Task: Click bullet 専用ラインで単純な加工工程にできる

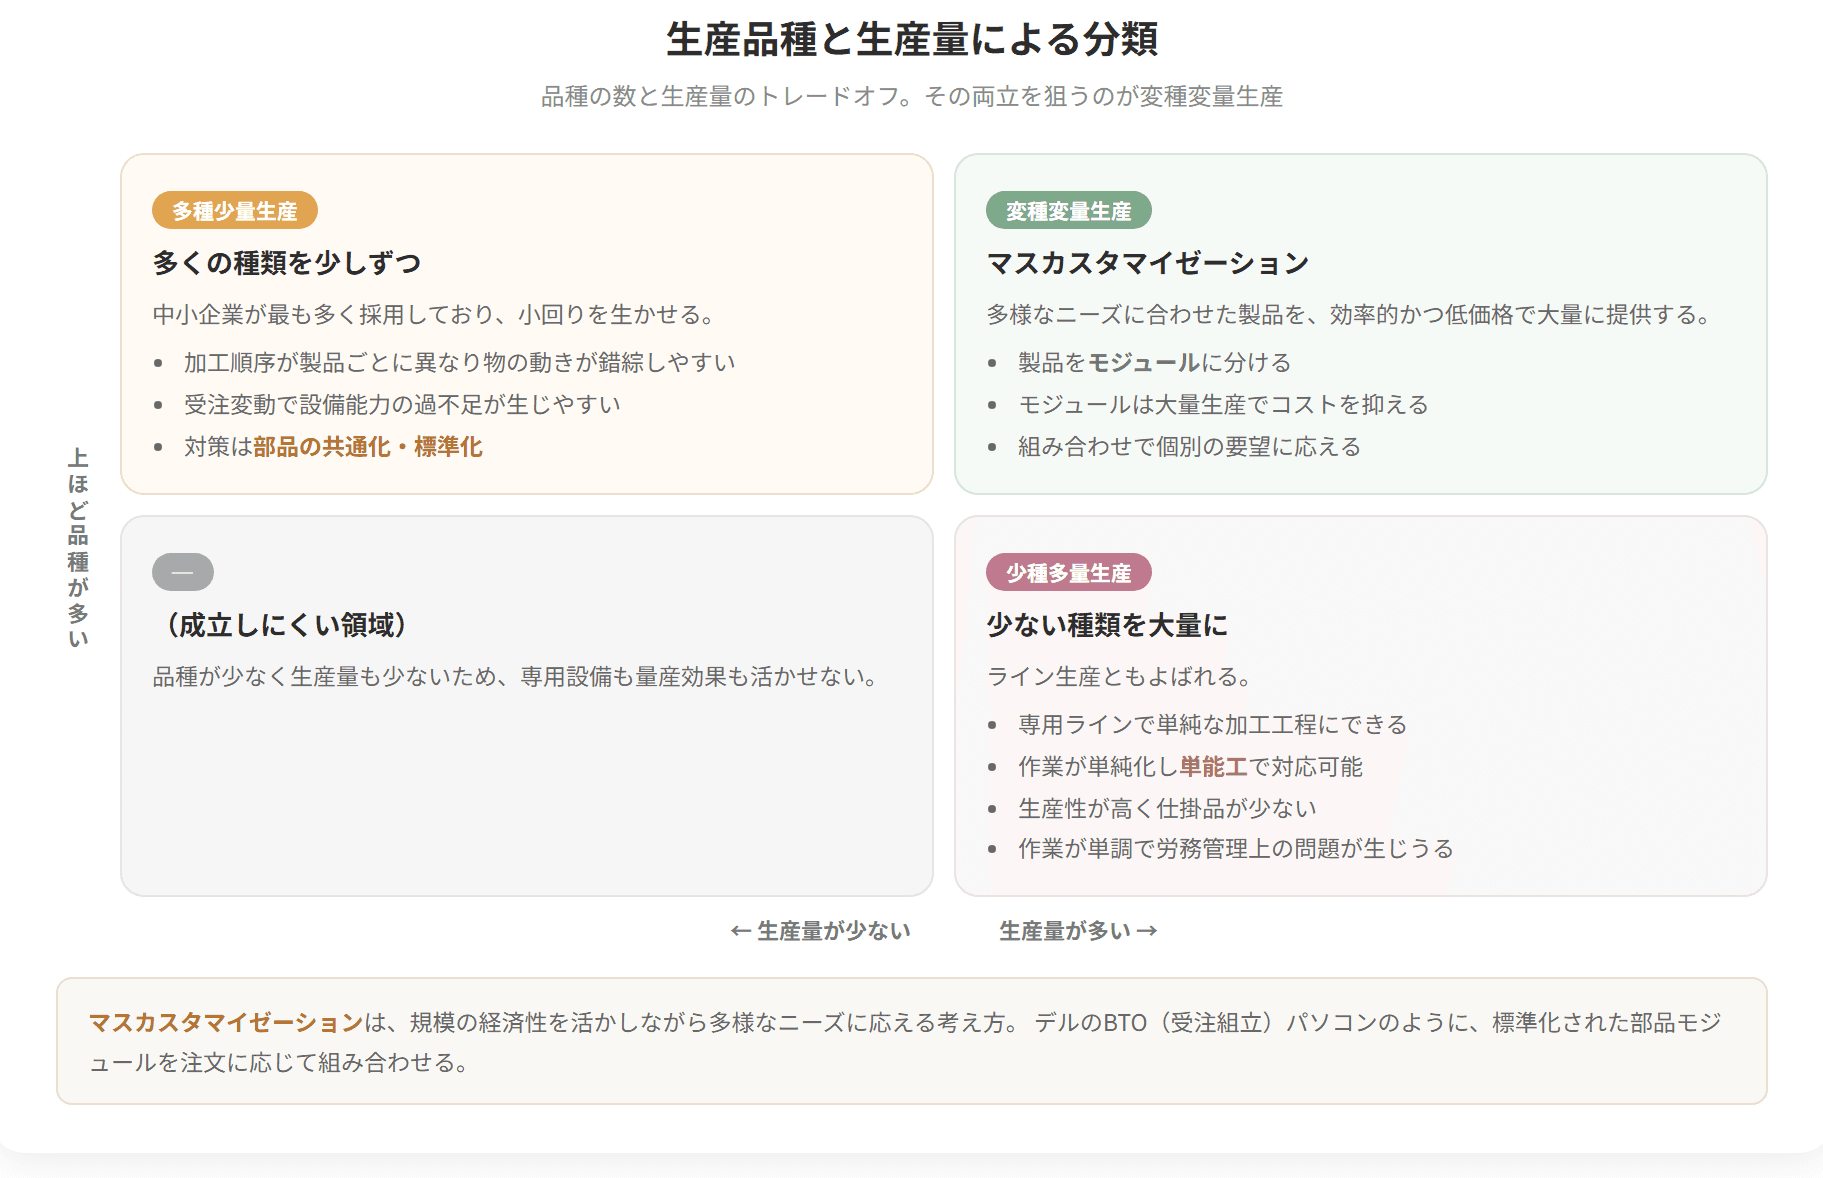Action: click(1212, 724)
